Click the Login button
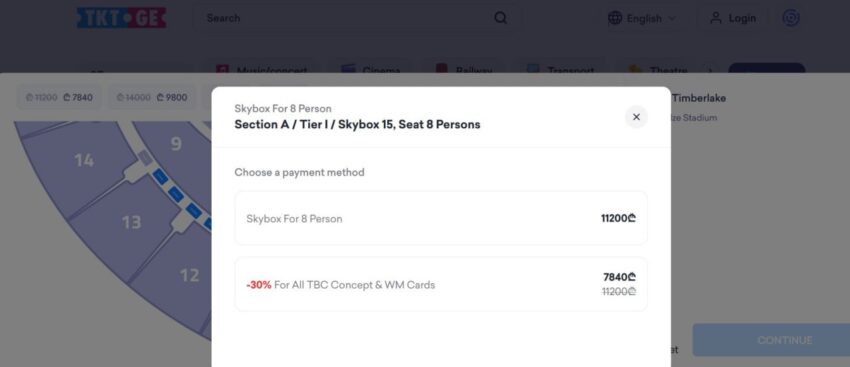Viewport: 850px width, 367px height. click(734, 18)
